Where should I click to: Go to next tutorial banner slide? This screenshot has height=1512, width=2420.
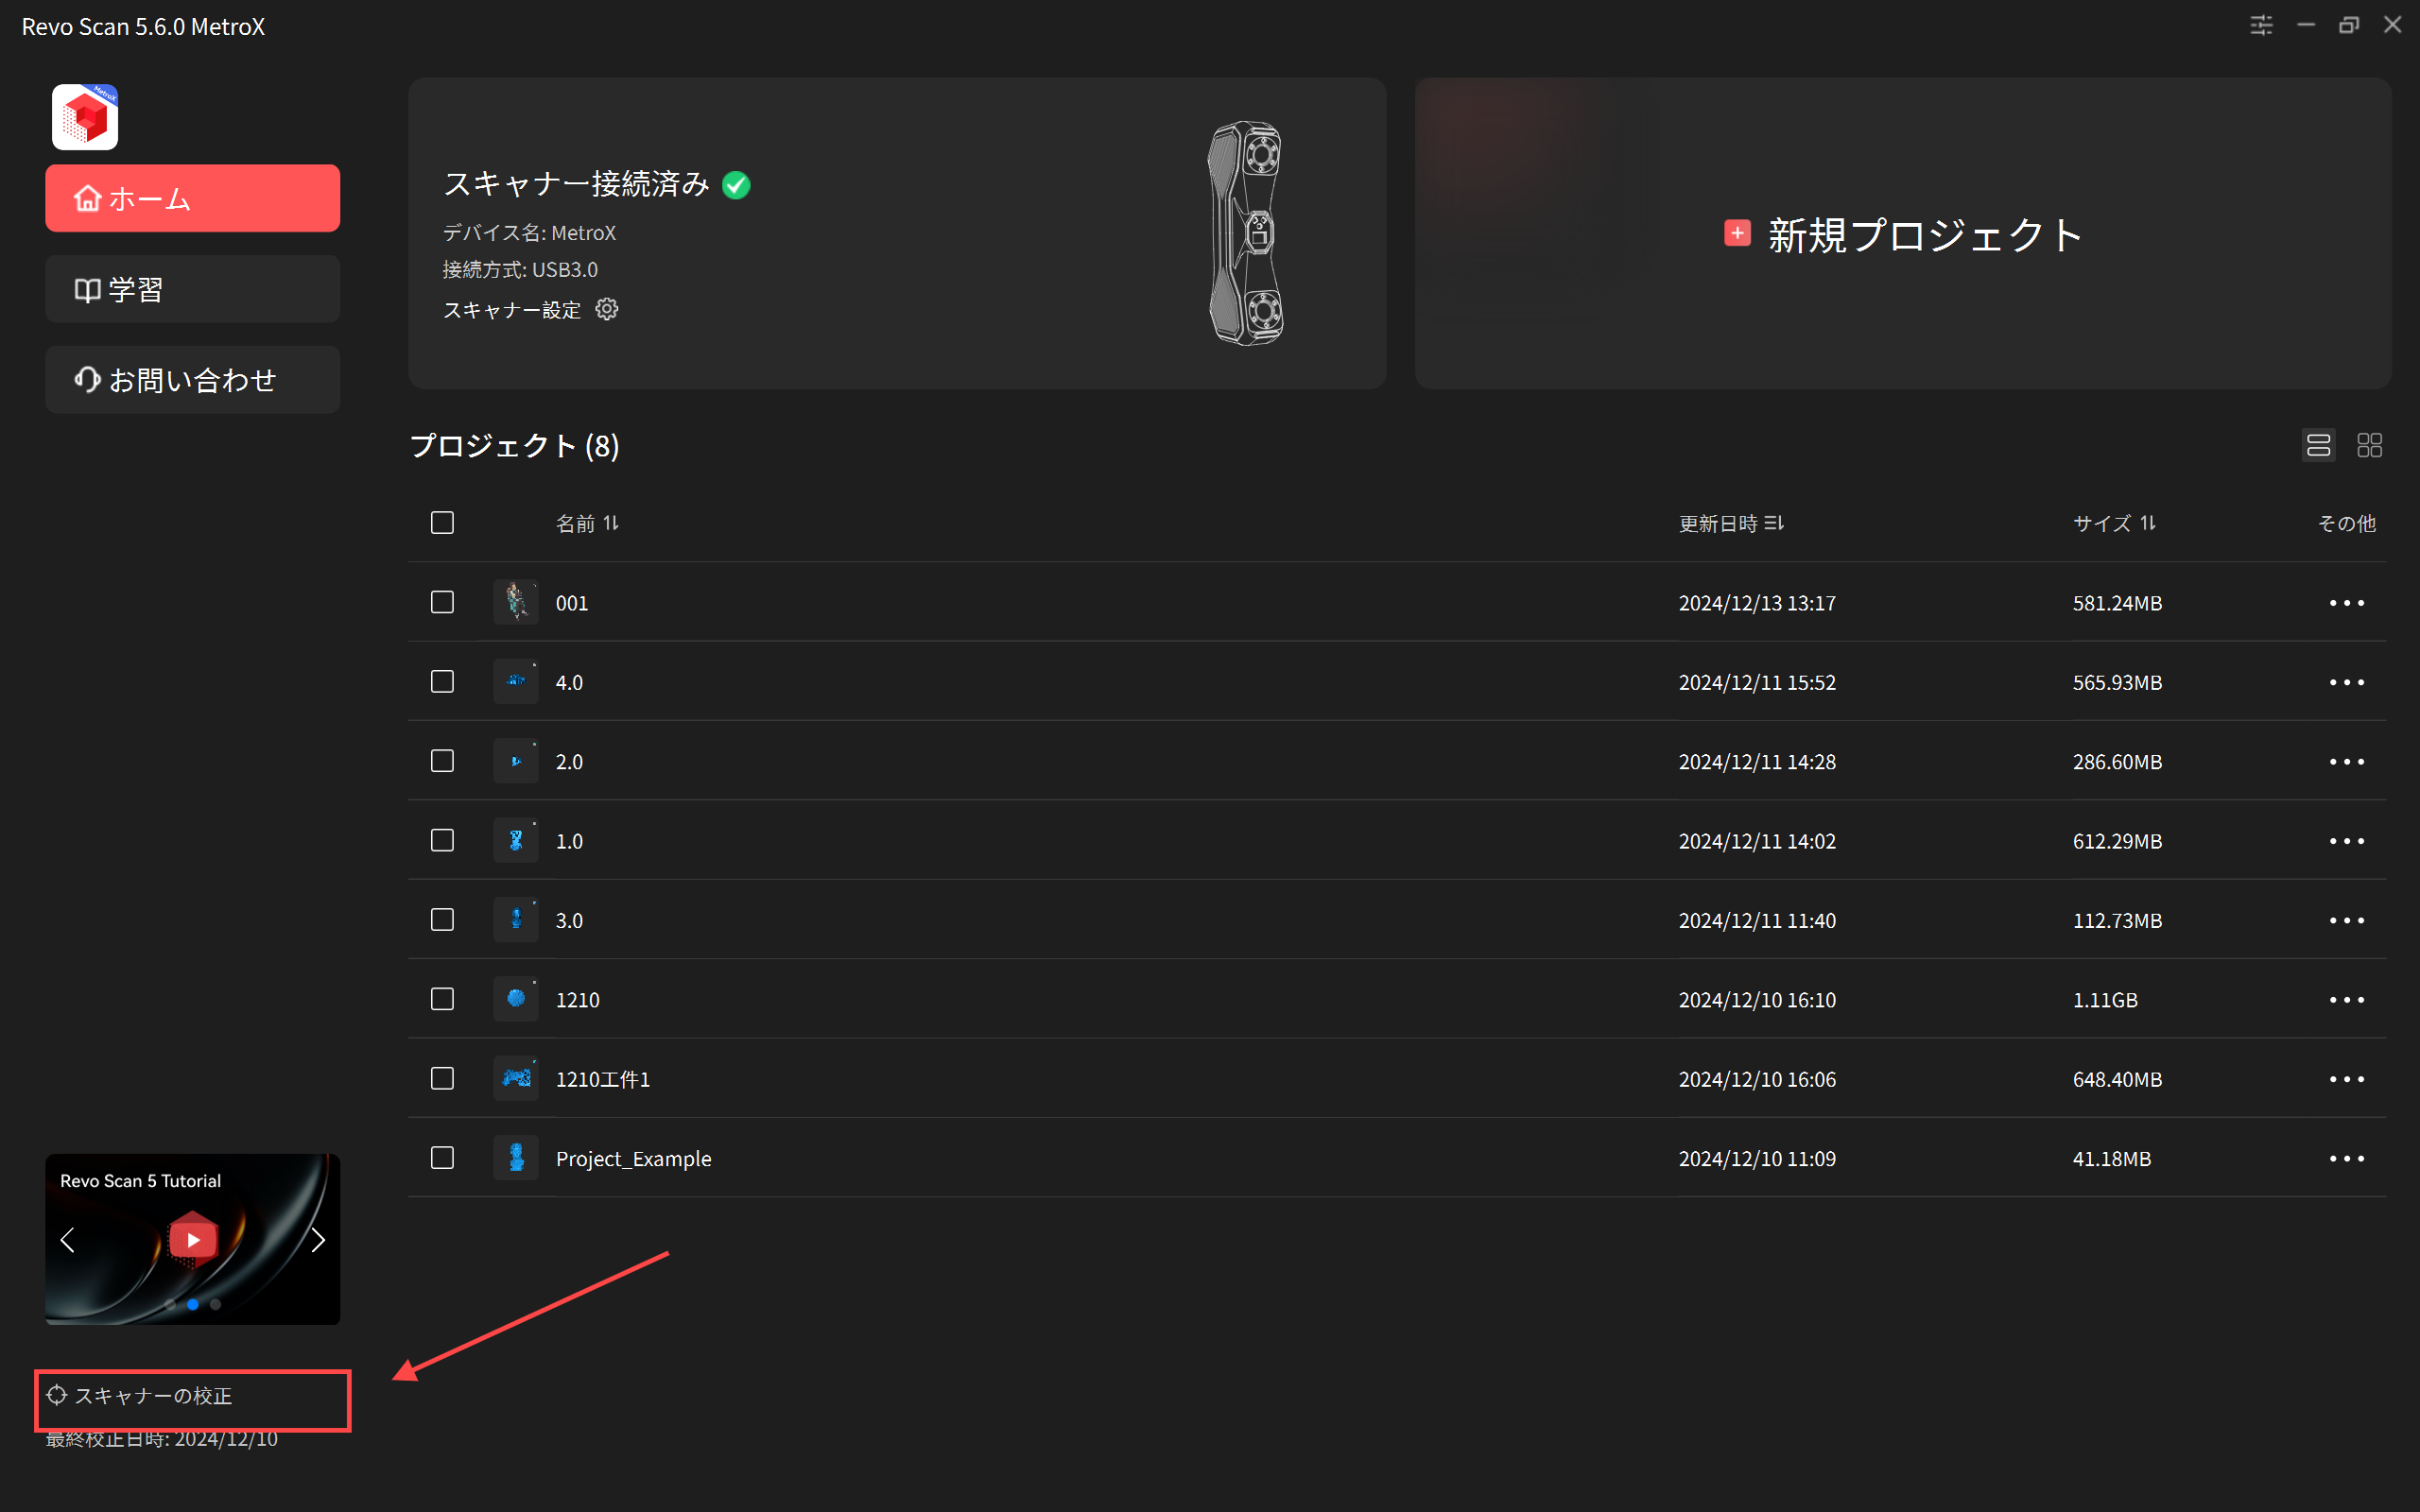tap(318, 1240)
